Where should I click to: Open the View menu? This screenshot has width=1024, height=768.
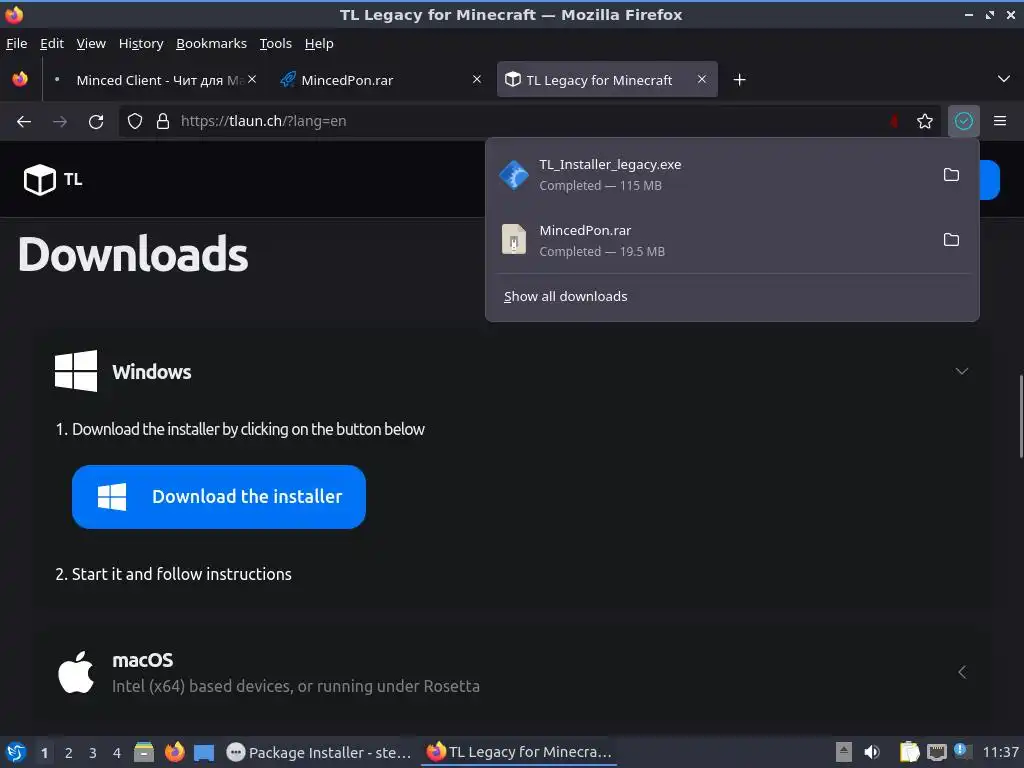point(91,44)
